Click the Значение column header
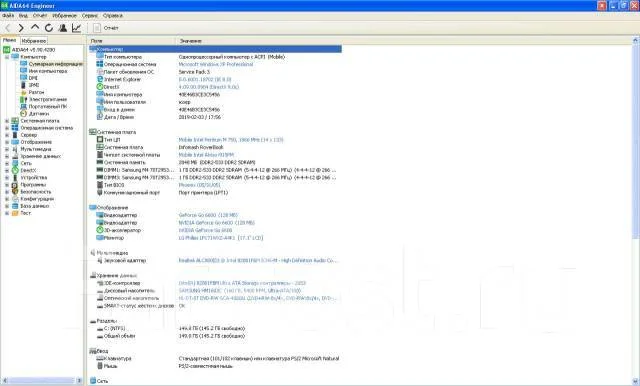Screen dimensions: 640x386 point(191,41)
